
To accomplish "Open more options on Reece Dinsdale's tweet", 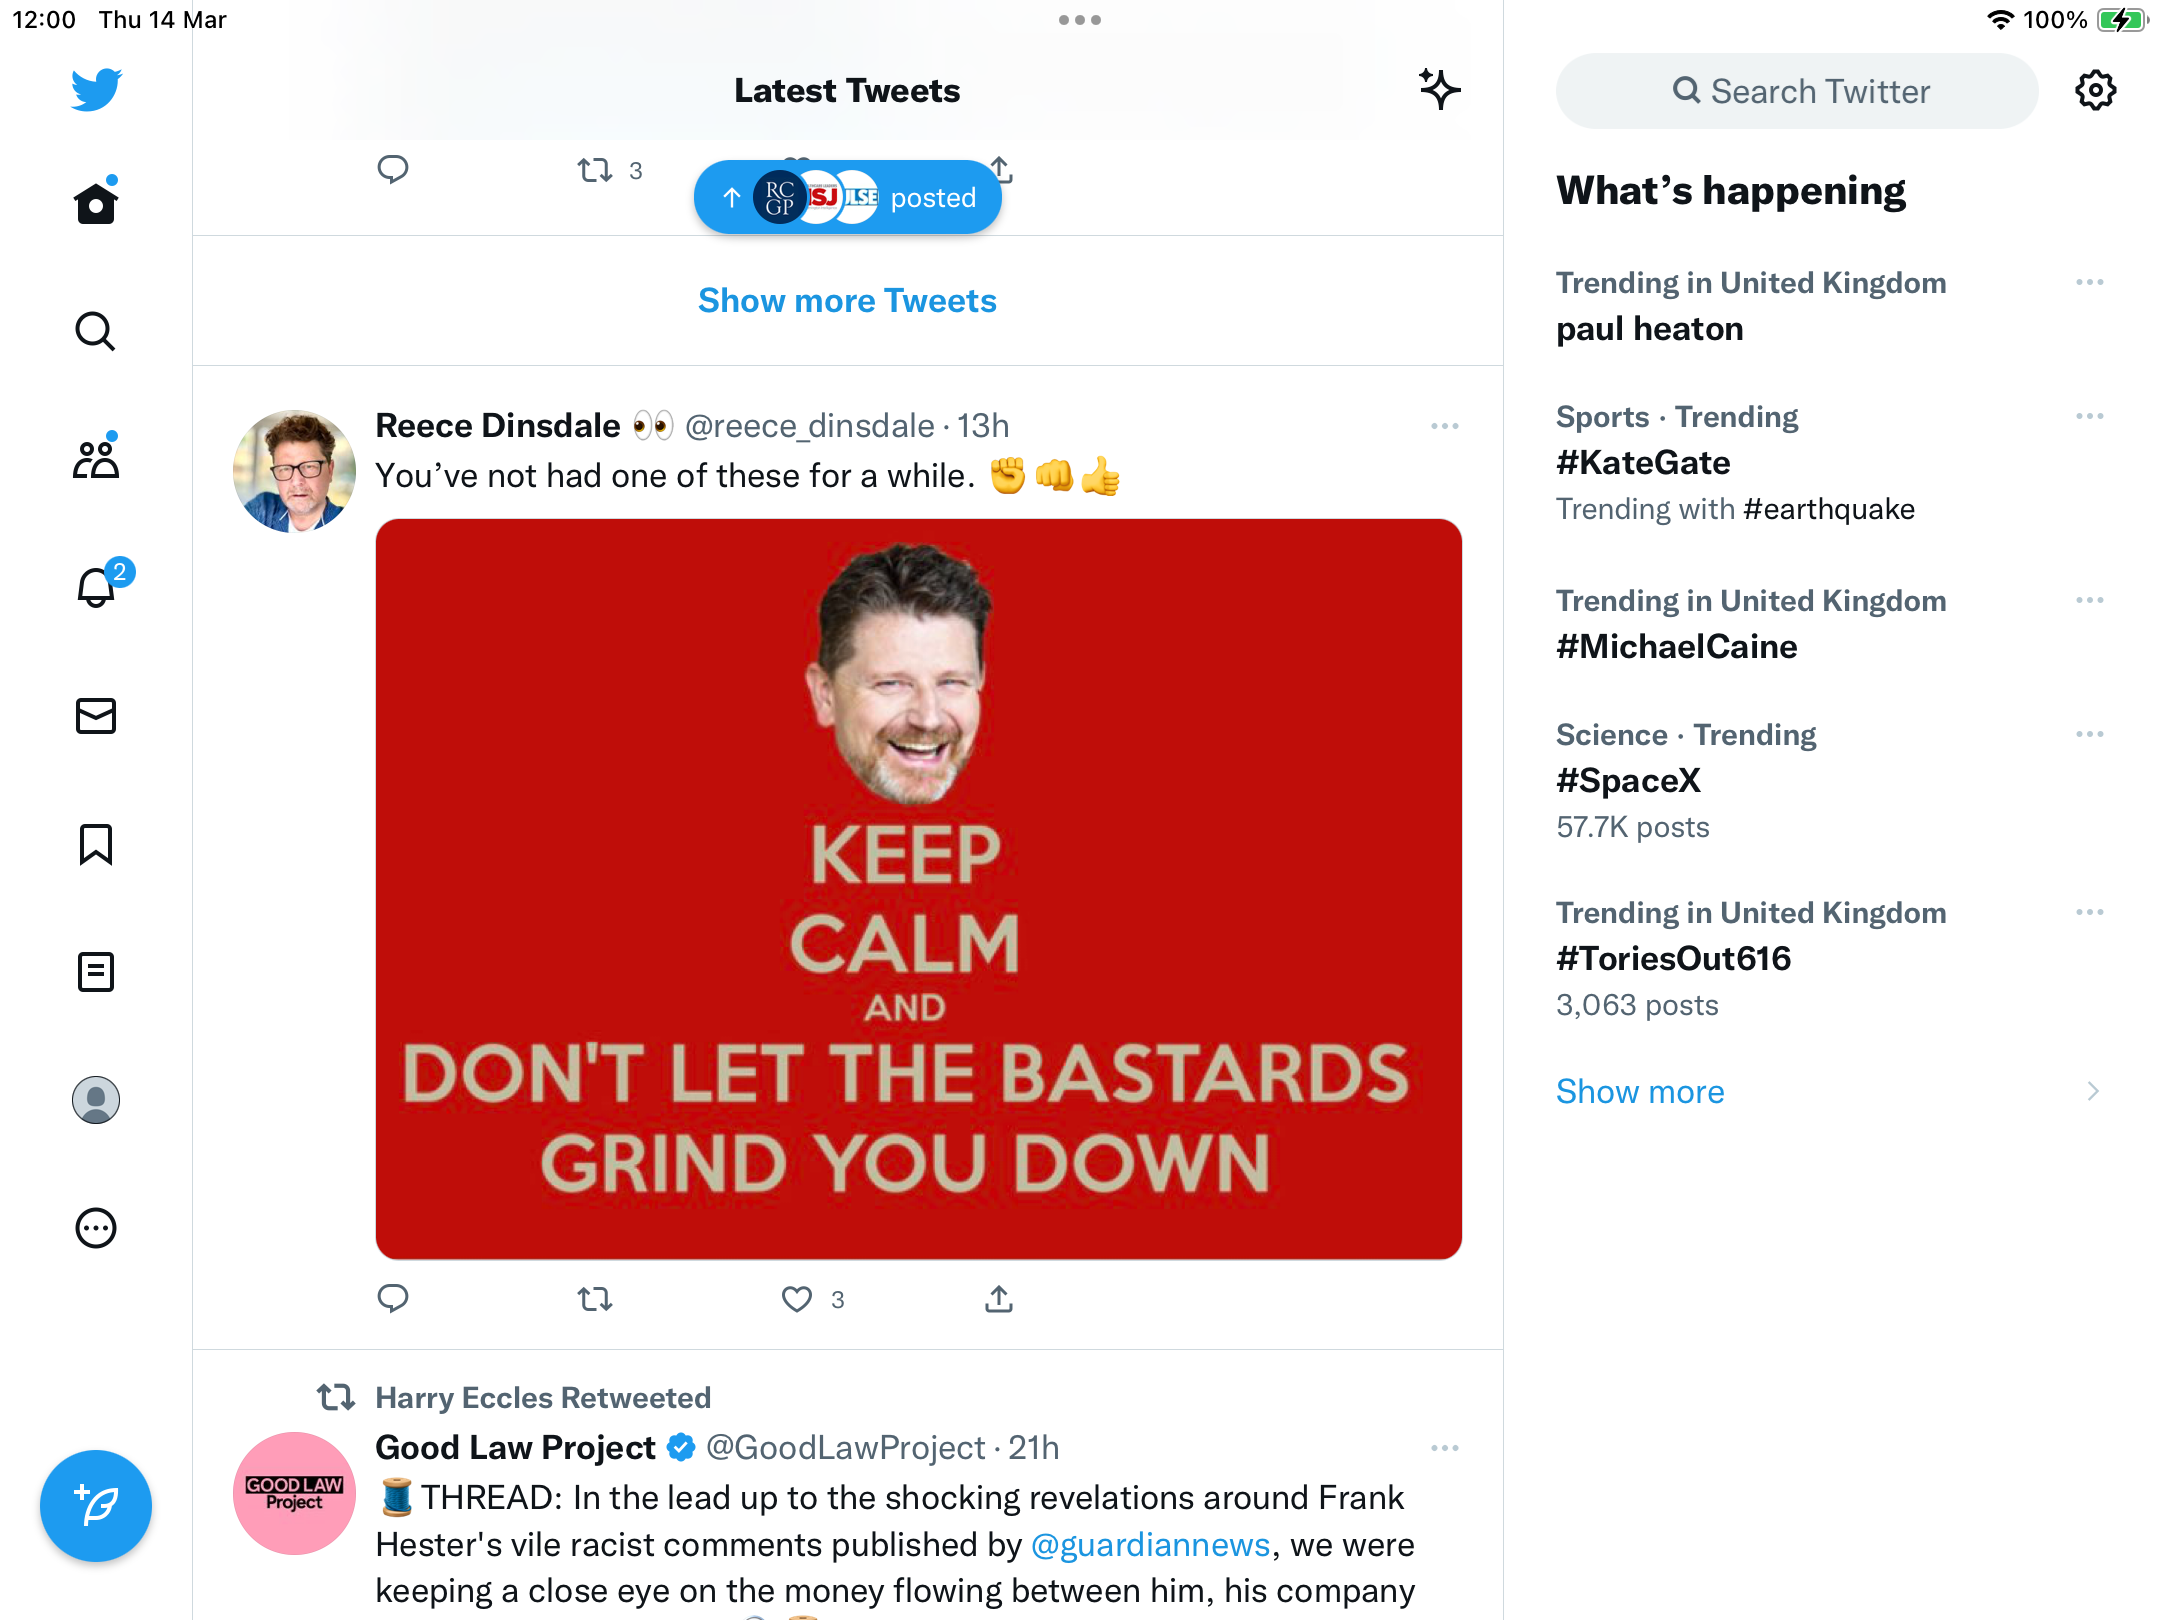I will pyautogui.click(x=1445, y=426).
